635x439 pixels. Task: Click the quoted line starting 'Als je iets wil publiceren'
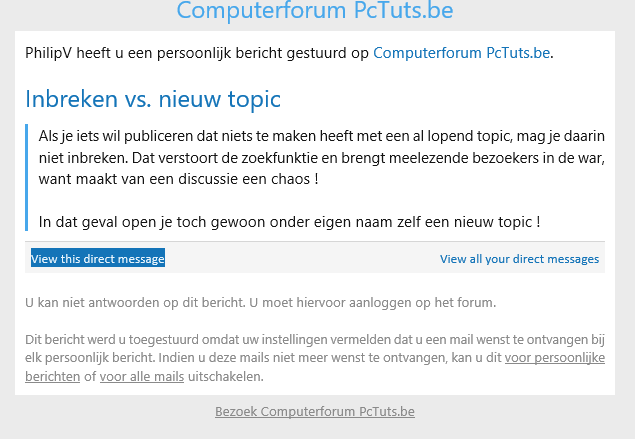322,136
